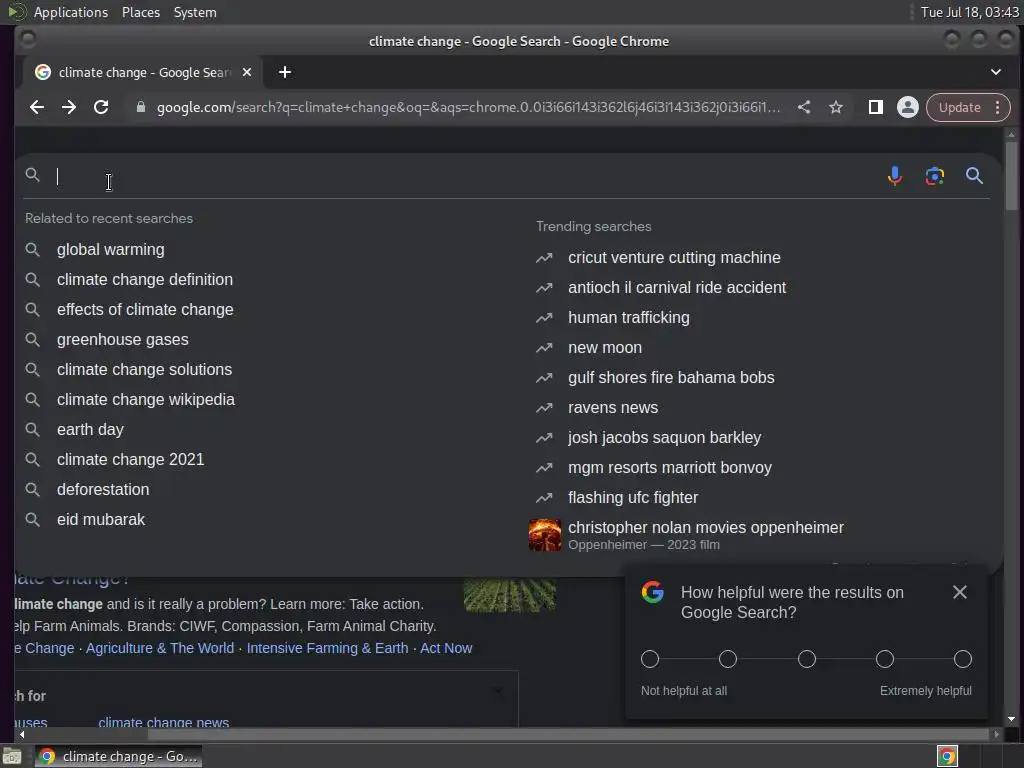Close the Google feedback survey popup

coord(959,592)
